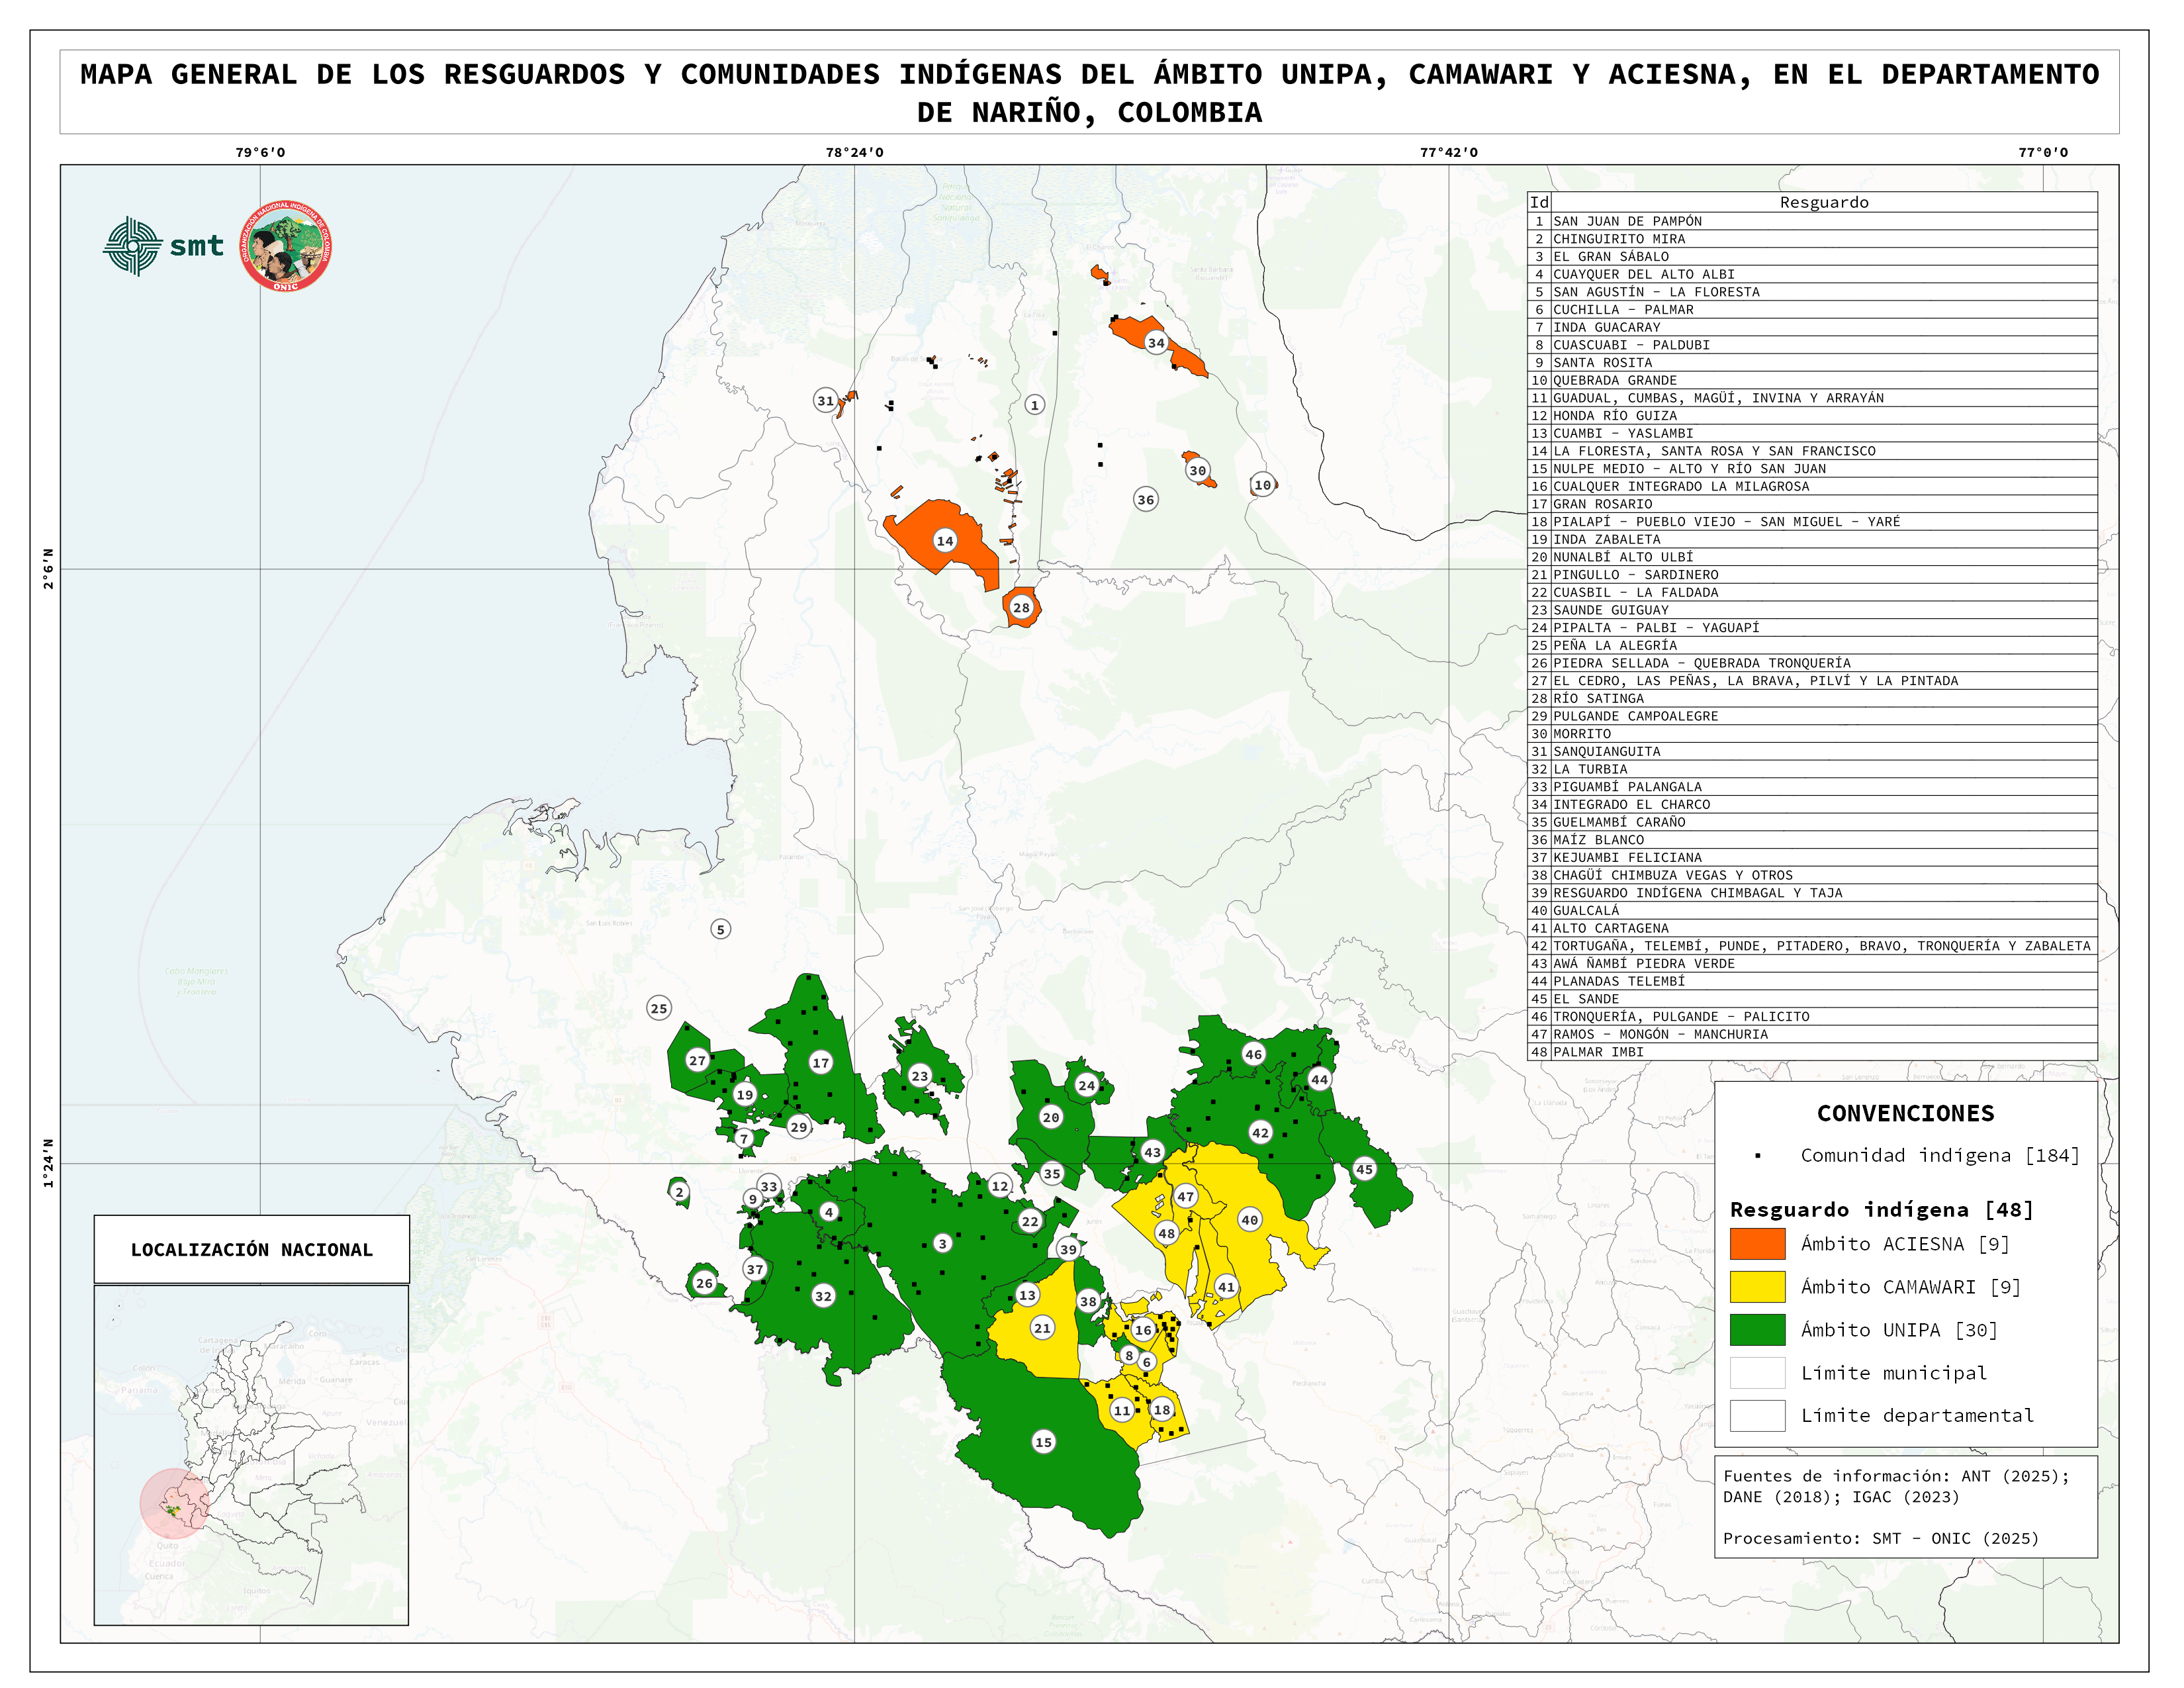Click the green Ámbito UNIPA swatch
Screen dimensions: 2184x1688
(x=1757, y=1330)
